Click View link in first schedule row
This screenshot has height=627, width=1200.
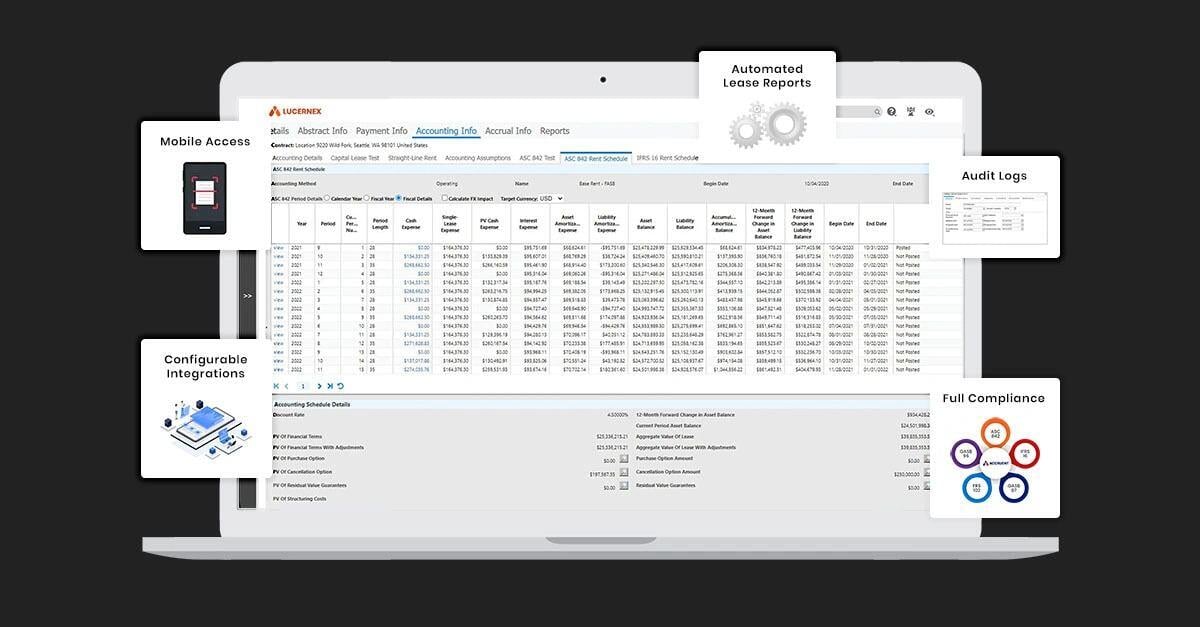[x=279, y=247]
